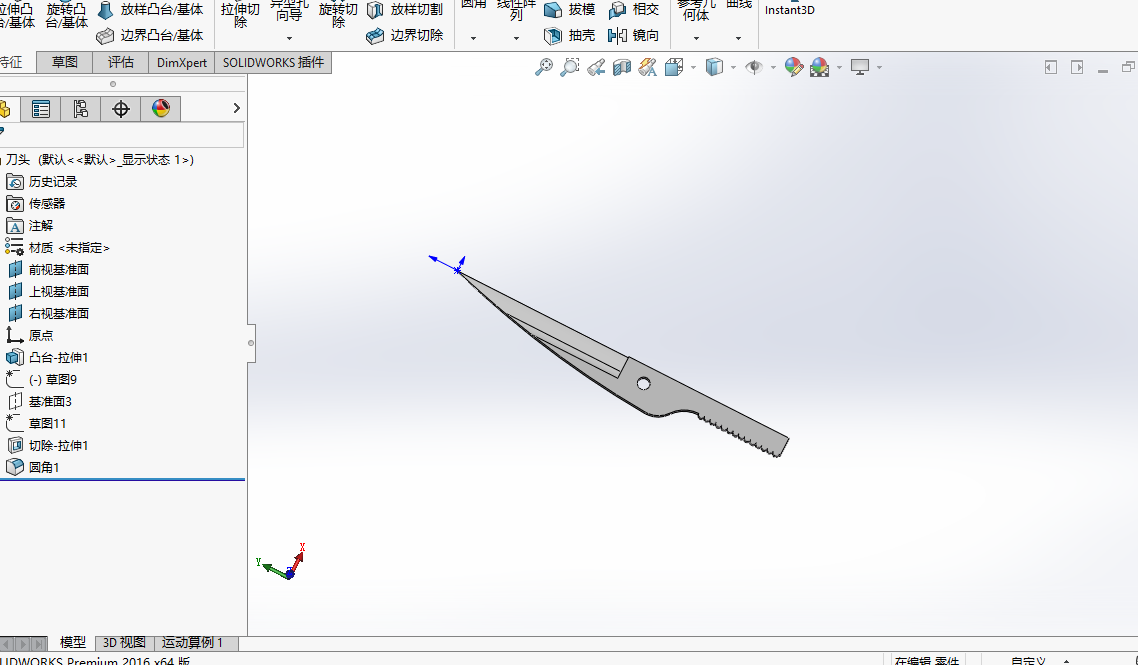Image resolution: width=1138 pixels, height=665 pixels.
Task: Select Zoom to Area tool
Action: click(x=570, y=68)
